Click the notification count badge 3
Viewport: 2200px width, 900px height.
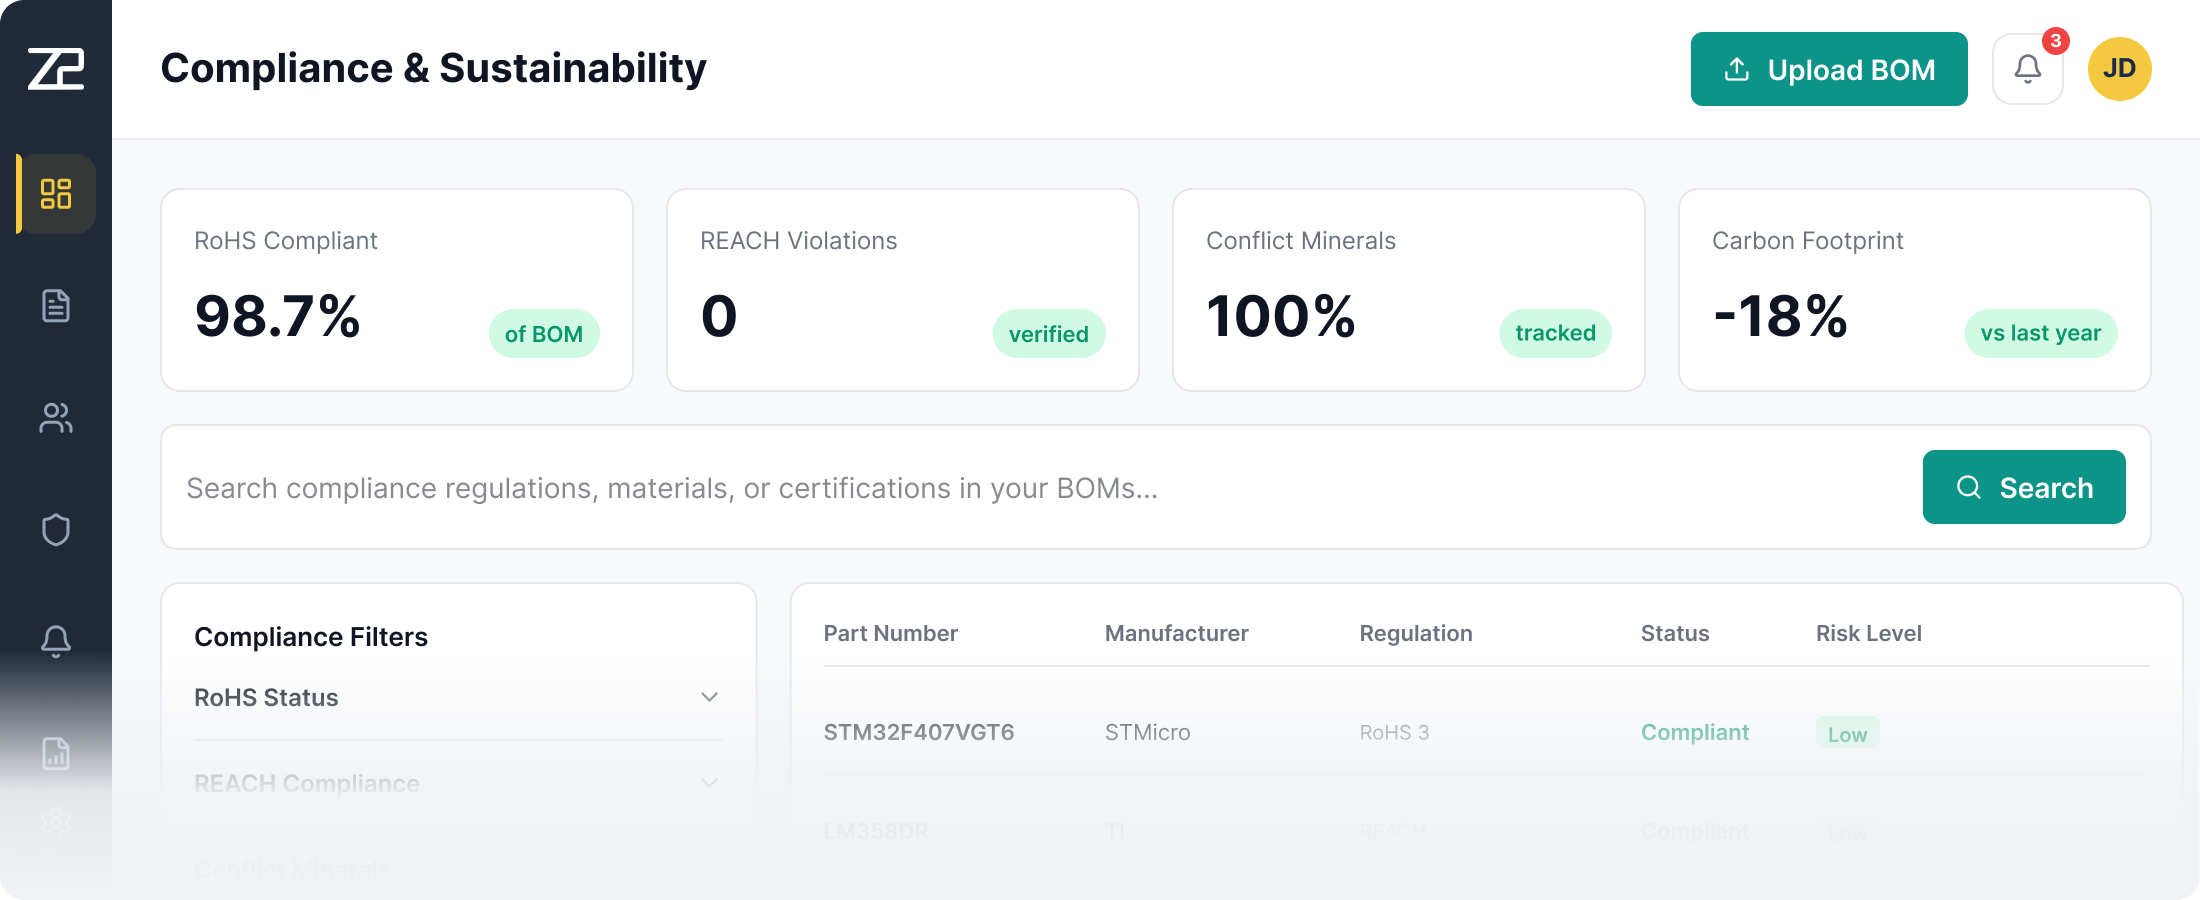(2056, 41)
